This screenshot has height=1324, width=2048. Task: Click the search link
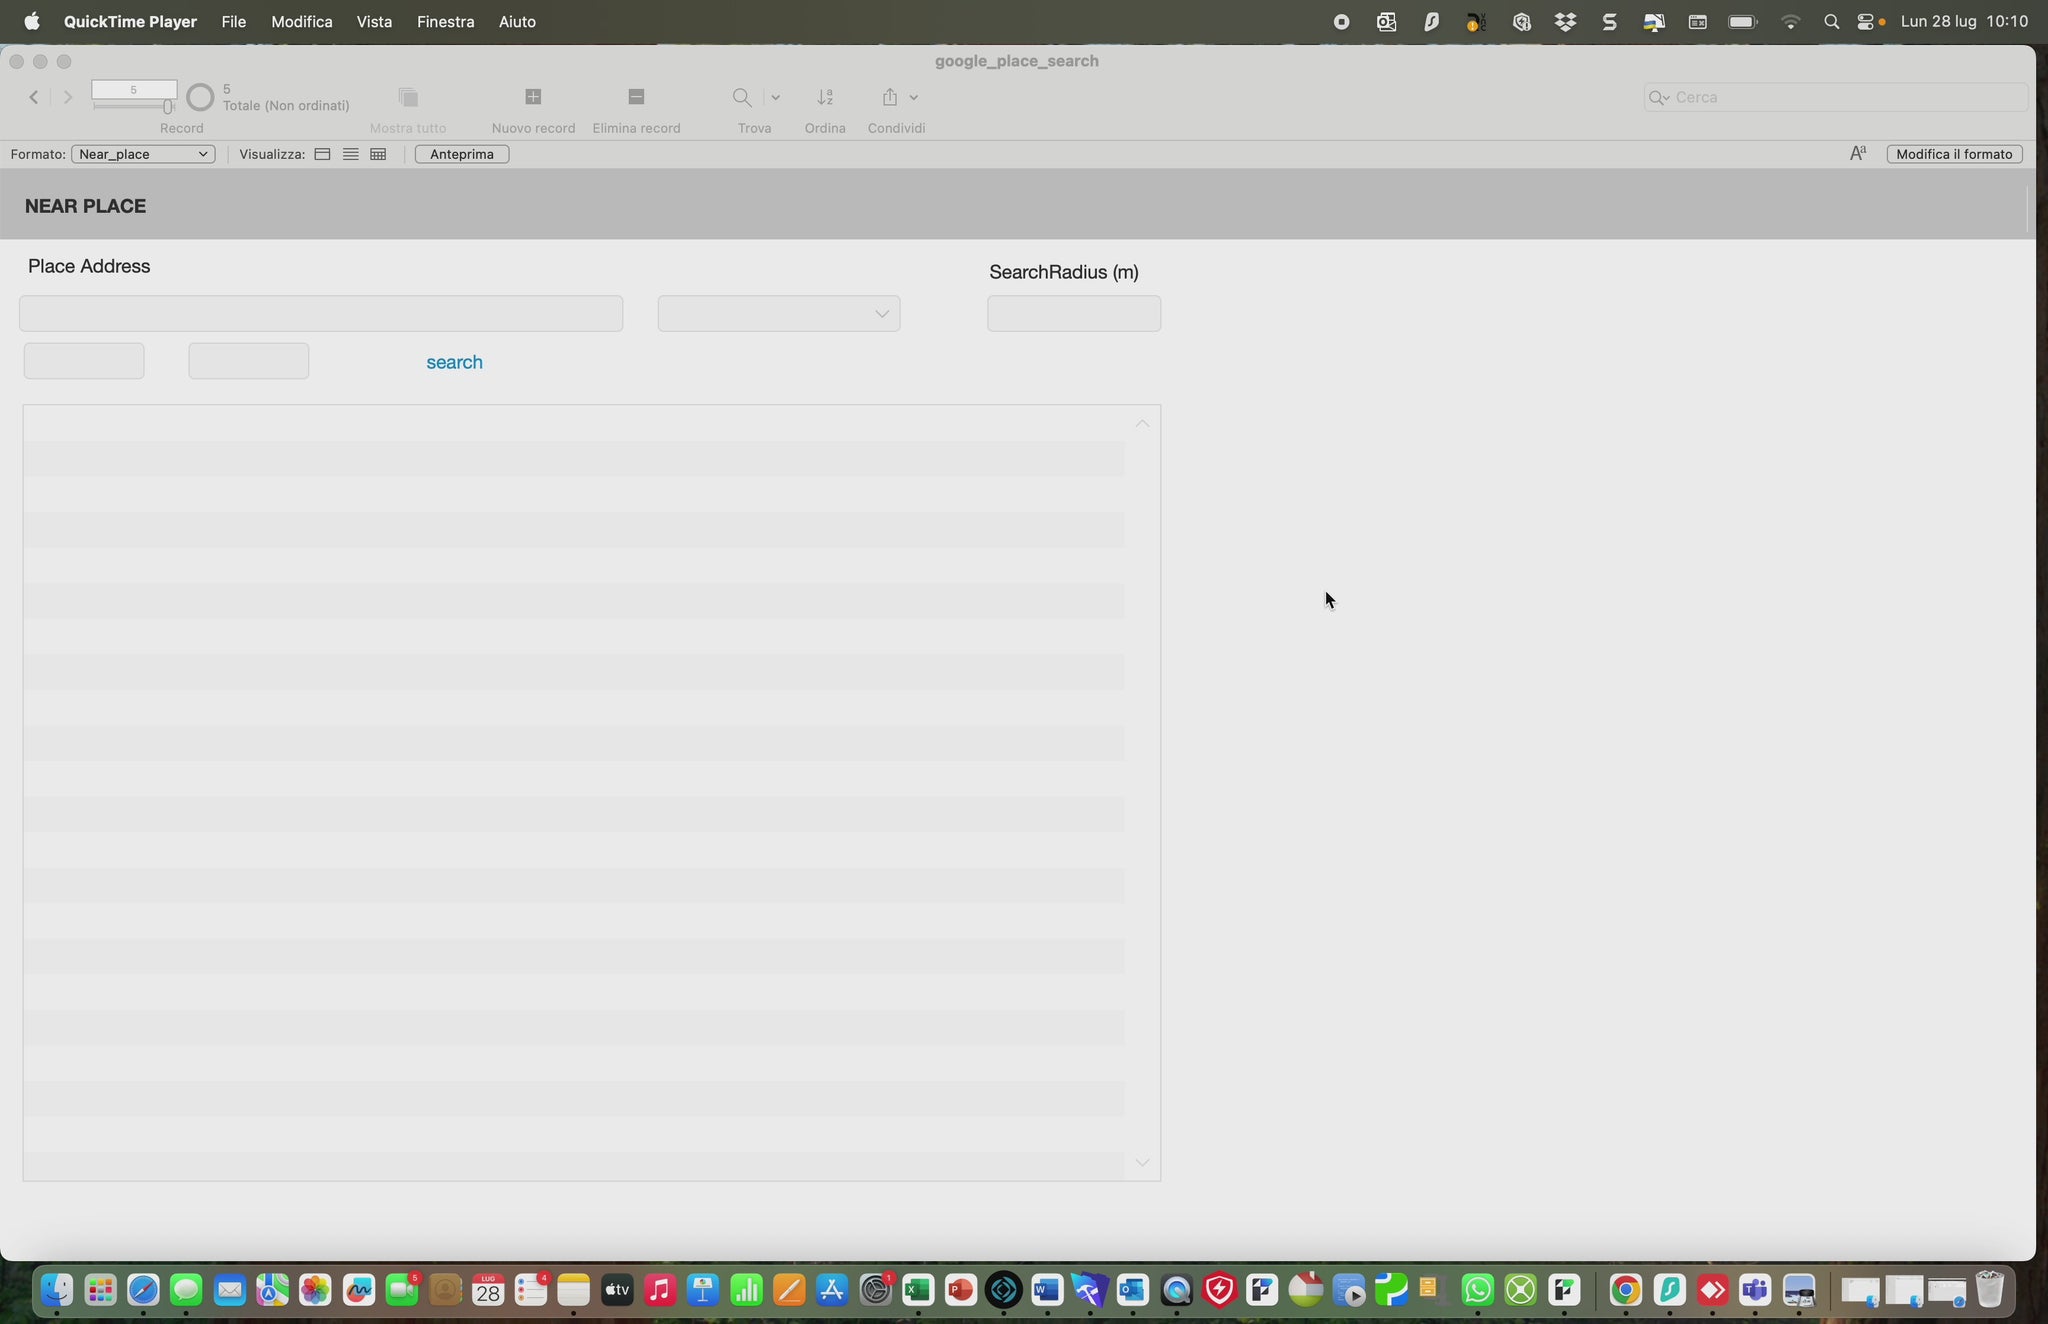[x=454, y=362]
